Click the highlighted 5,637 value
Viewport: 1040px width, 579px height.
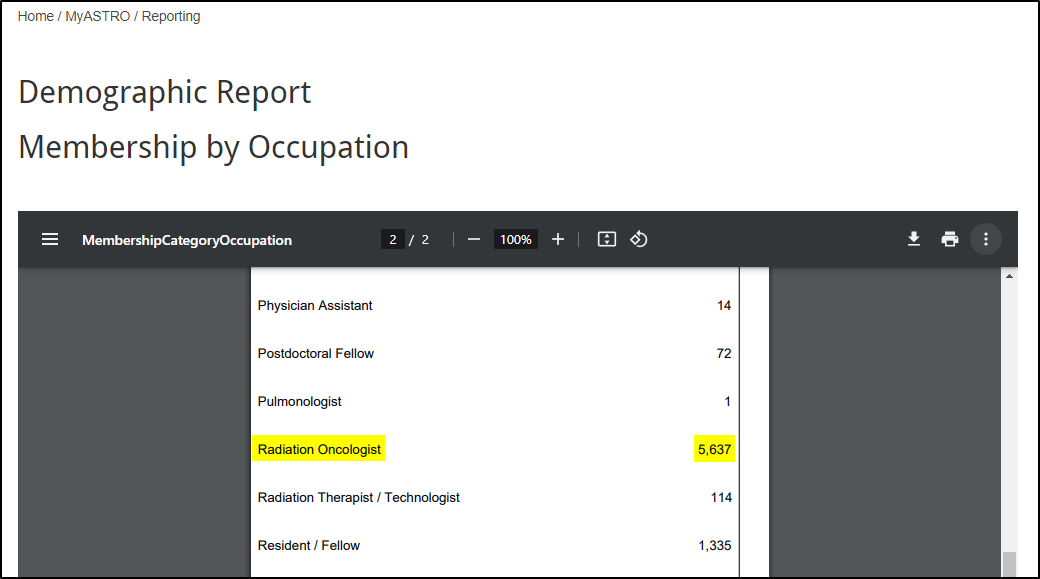coord(714,450)
